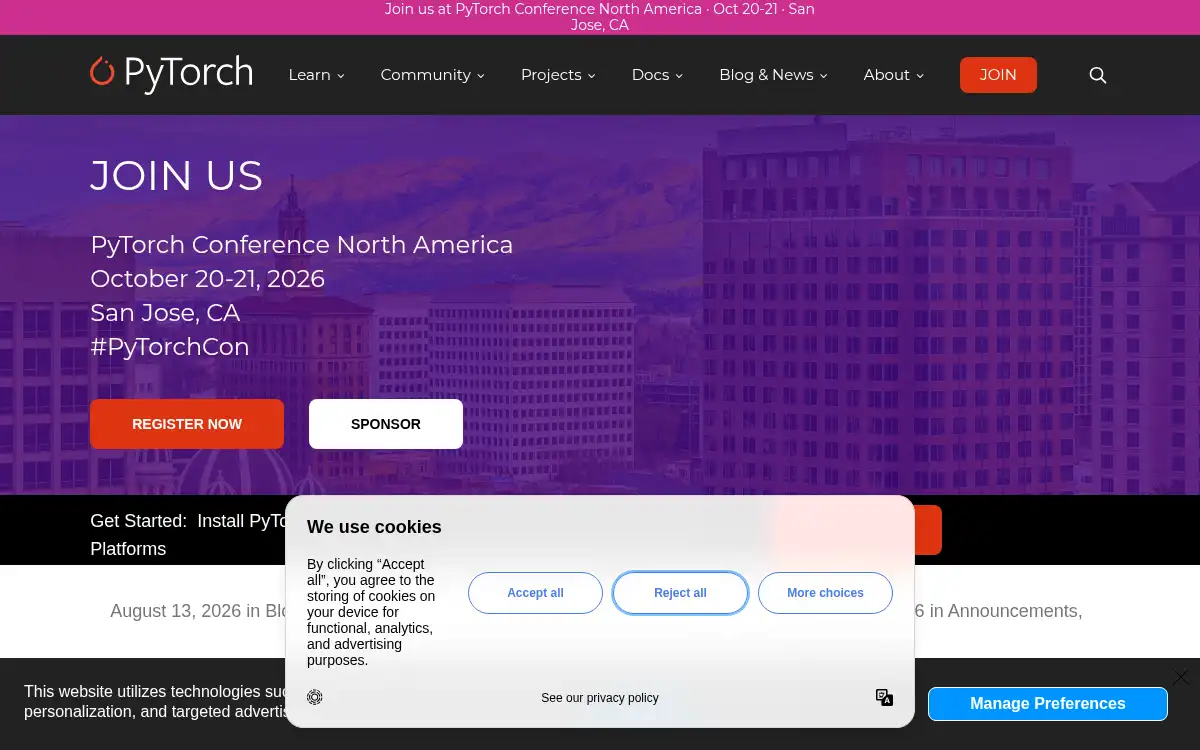The height and width of the screenshot is (750, 1200).
Task: Expand the Projects menu
Action: (x=558, y=75)
